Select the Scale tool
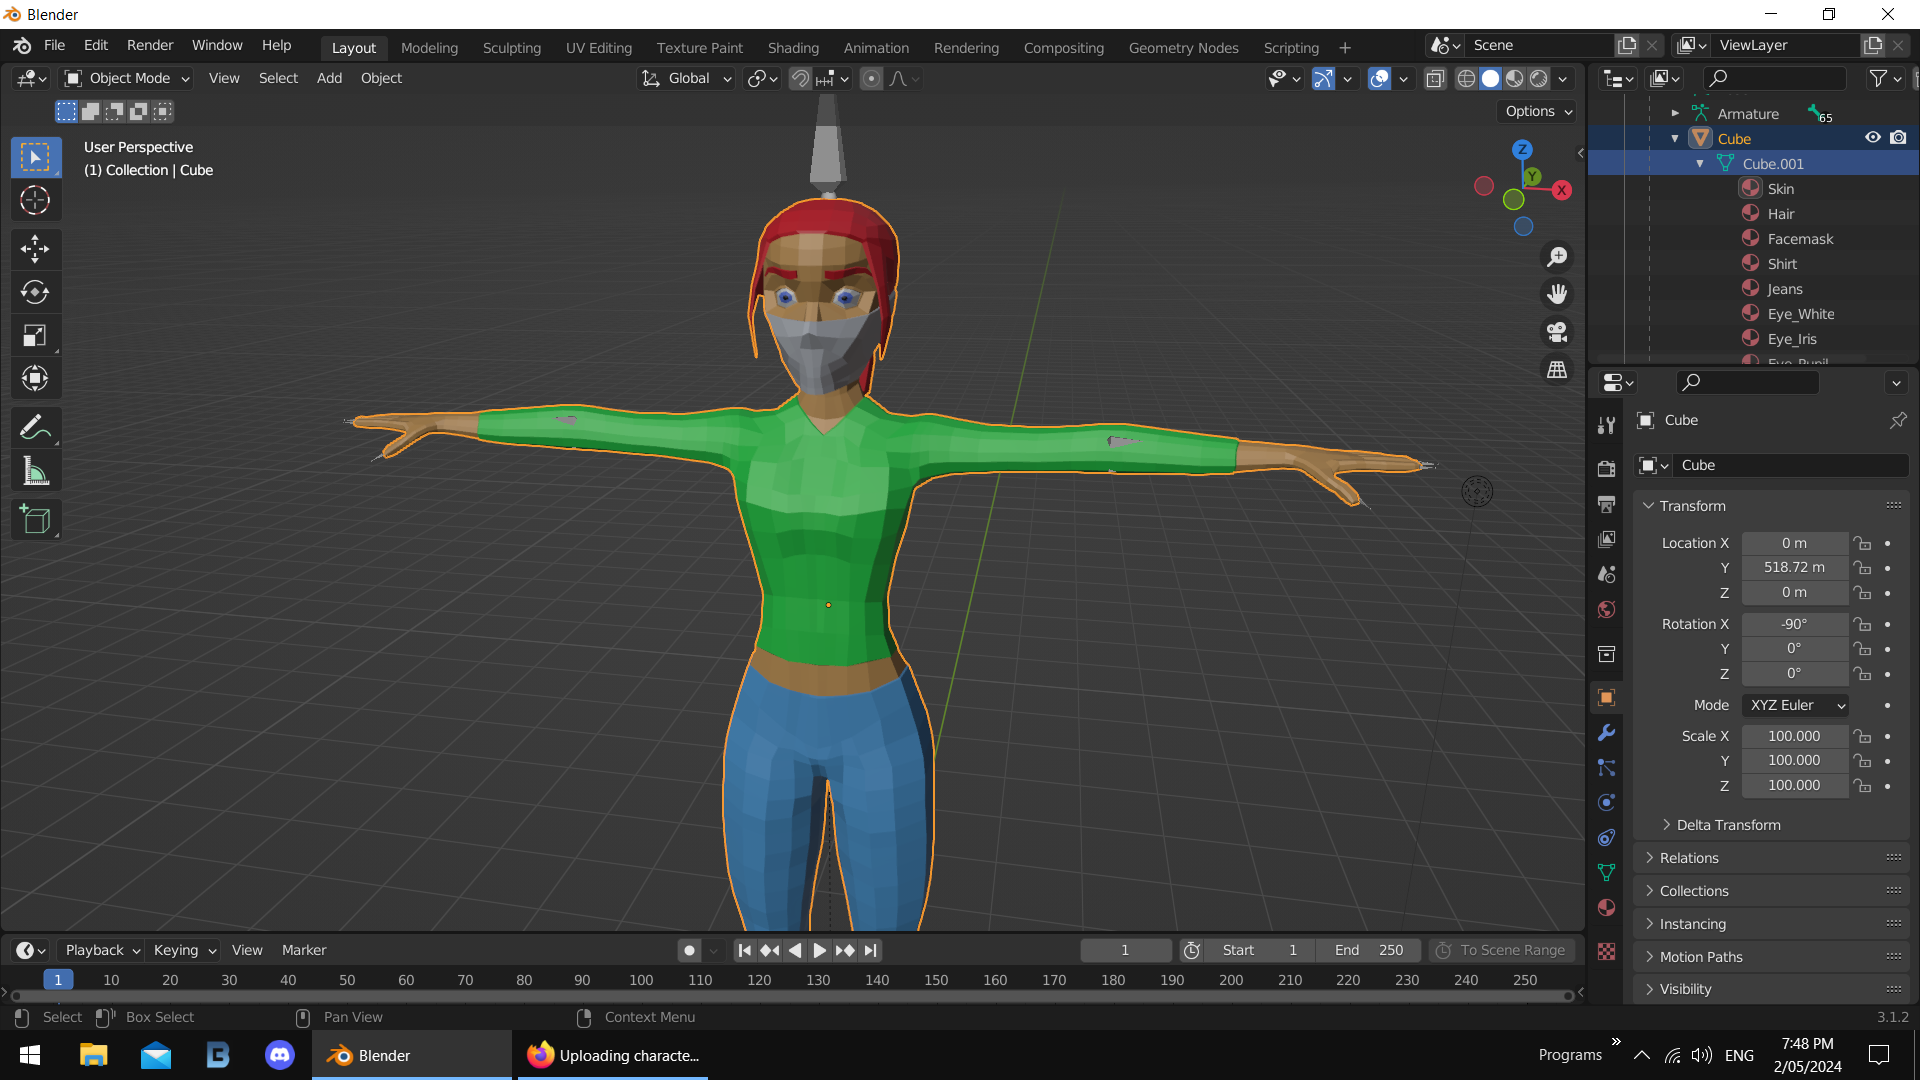 click(x=35, y=335)
